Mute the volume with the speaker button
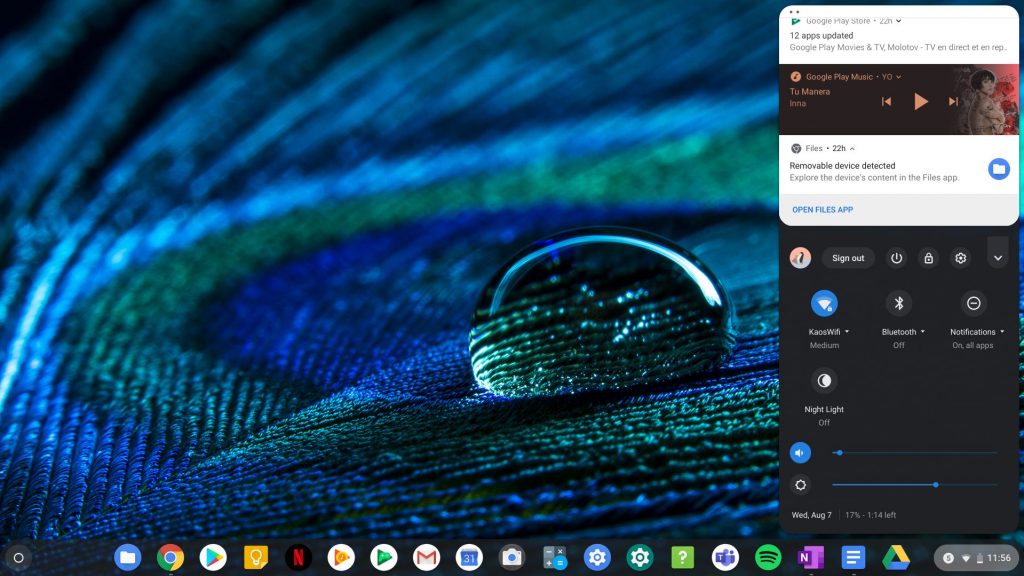1024x576 pixels. tap(800, 453)
